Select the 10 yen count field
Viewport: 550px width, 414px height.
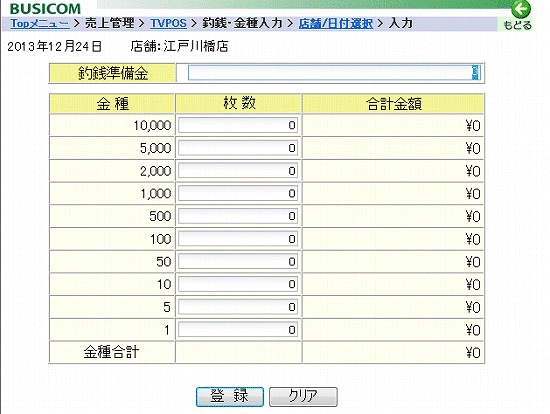tap(238, 284)
